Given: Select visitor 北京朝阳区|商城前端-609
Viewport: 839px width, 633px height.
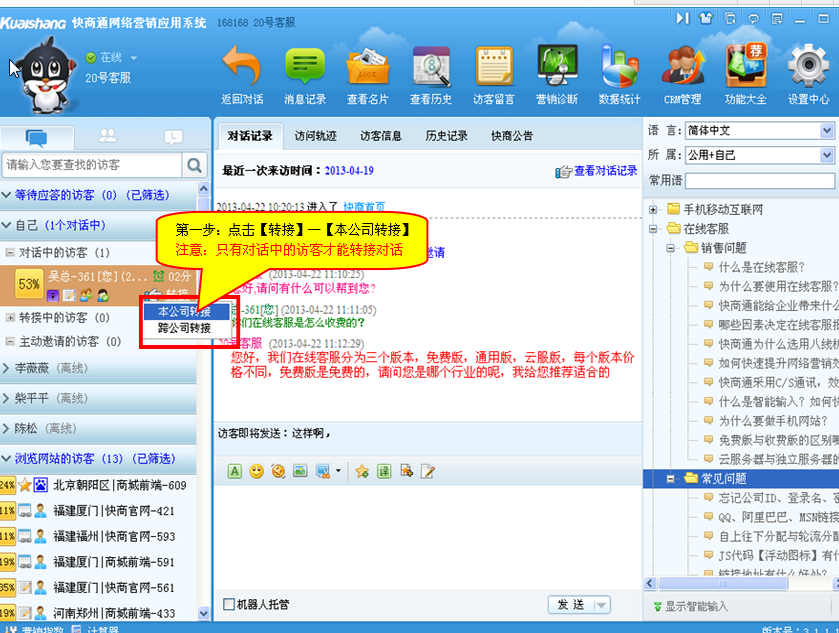Looking at the screenshot, I should (120, 485).
